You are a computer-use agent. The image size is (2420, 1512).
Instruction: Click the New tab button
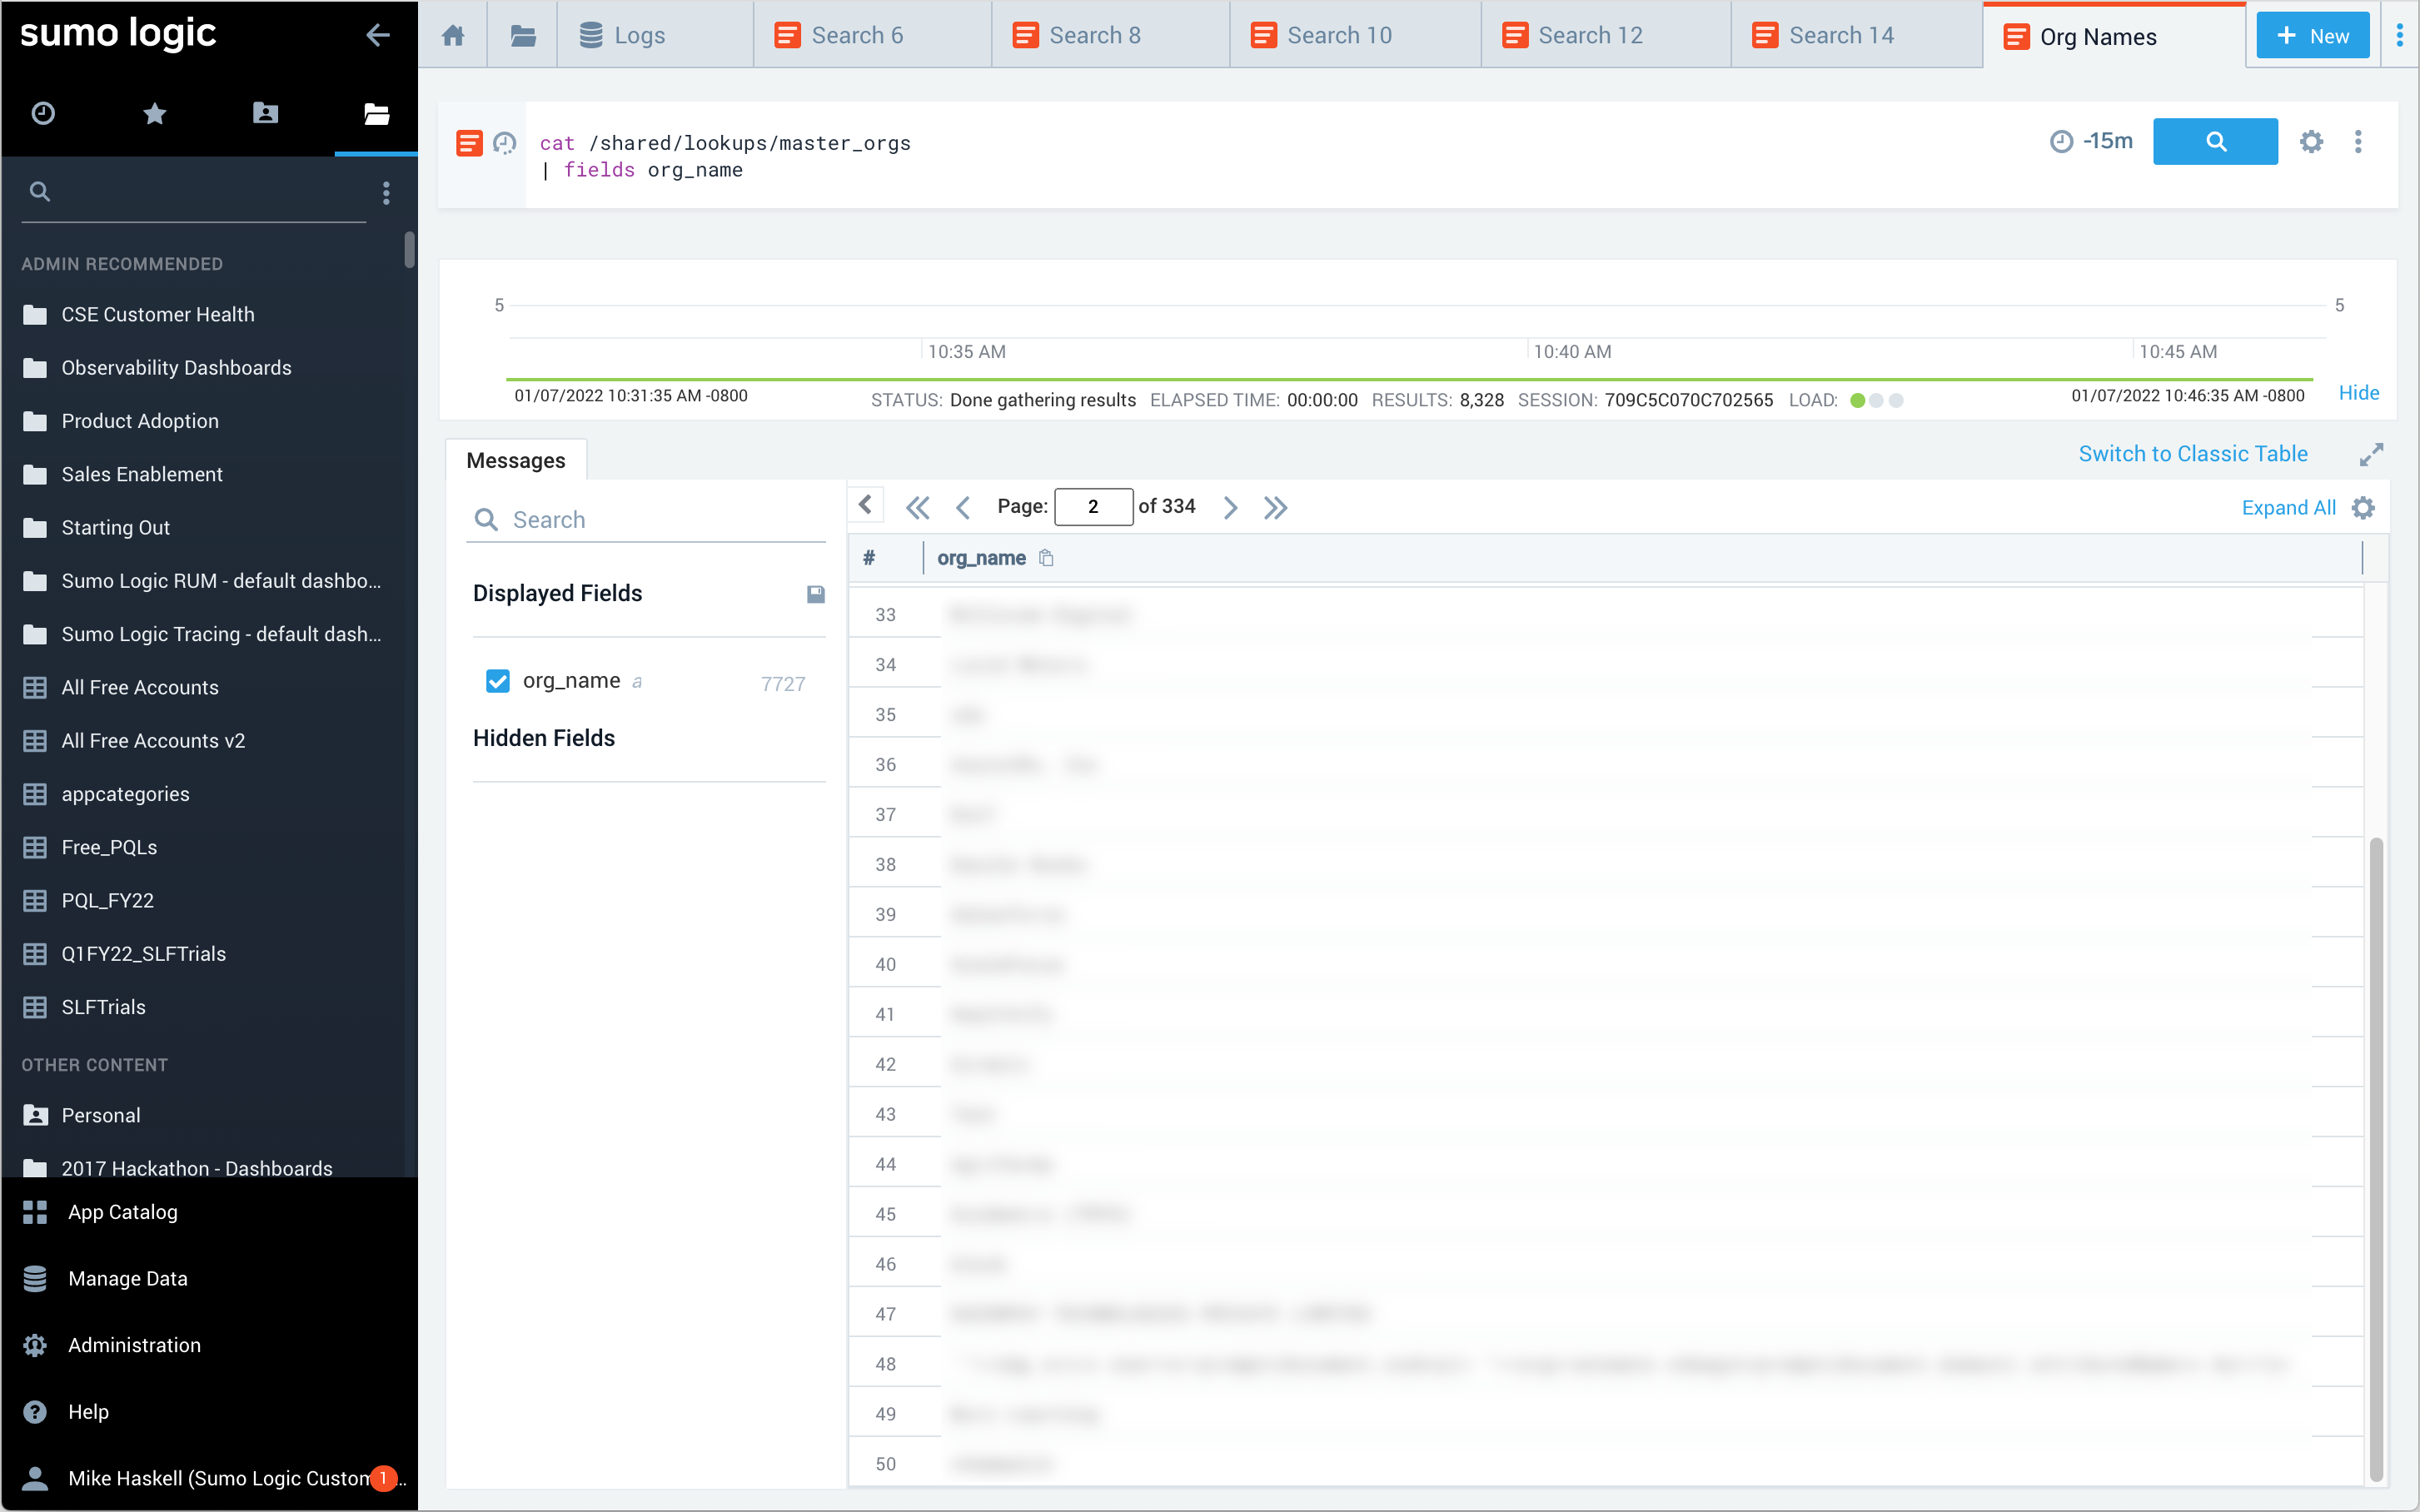(x=2312, y=36)
